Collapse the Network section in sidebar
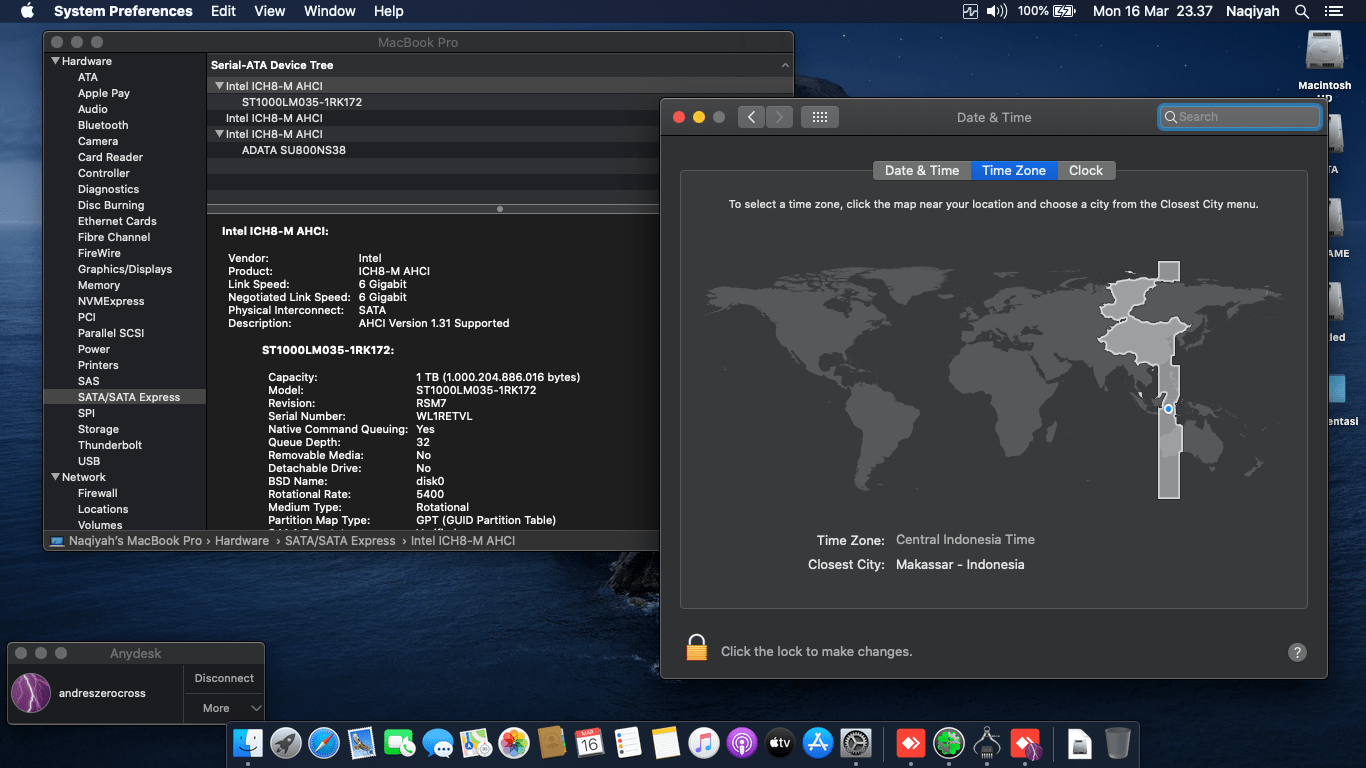Image resolution: width=1366 pixels, height=768 pixels. pyautogui.click(x=56, y=477)
